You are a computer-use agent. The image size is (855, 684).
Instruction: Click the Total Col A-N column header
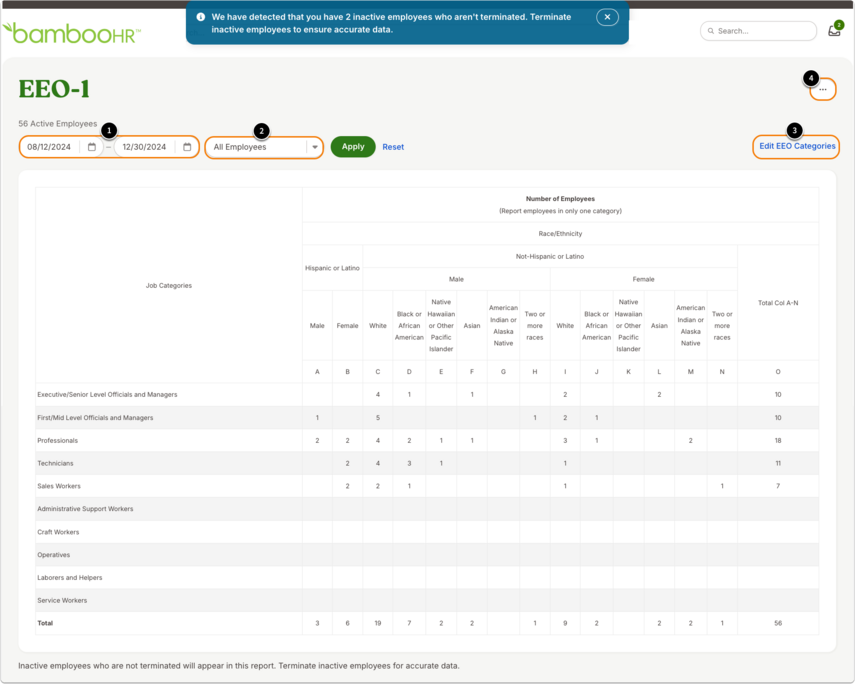pos(778,303)
